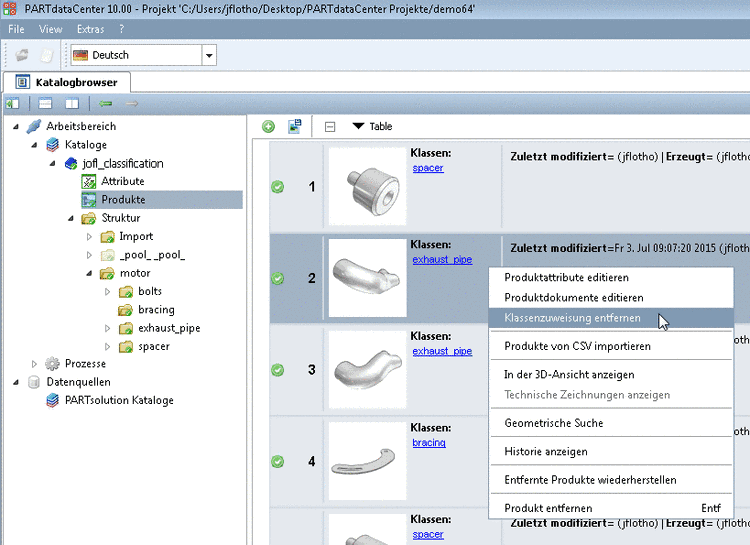Click the Datenquellen database icon

coord(34,382)
